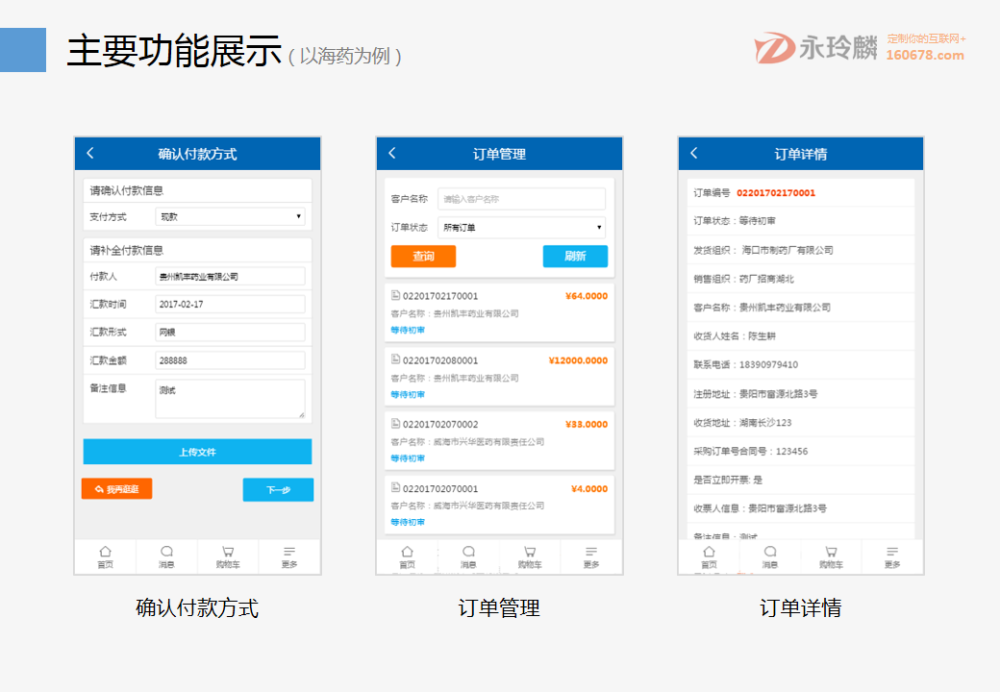Image resolution: width=1000 pixels, height=692 pixels.
Task: Click the 客户名称 customer name input field
Action: (x=521, y=197)
